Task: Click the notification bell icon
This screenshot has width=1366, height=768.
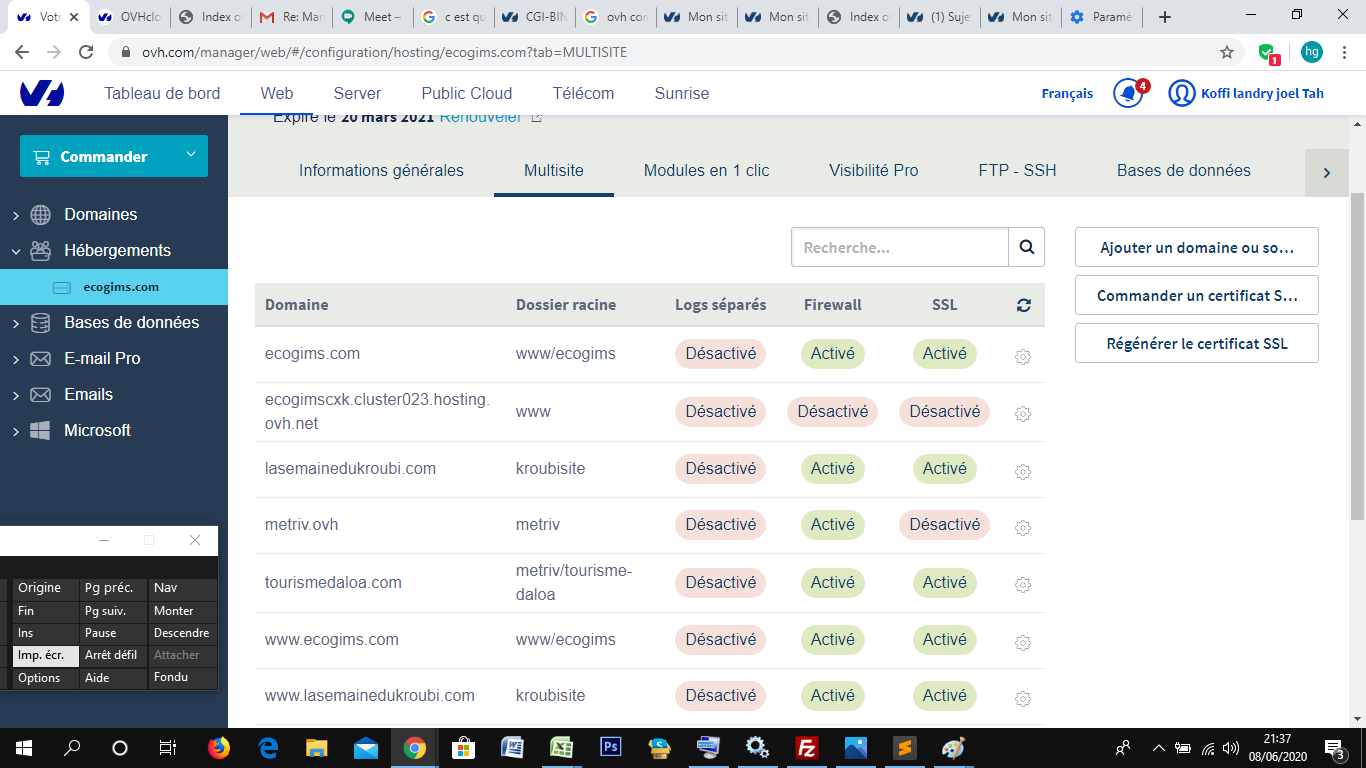Action: (1127, 94)
